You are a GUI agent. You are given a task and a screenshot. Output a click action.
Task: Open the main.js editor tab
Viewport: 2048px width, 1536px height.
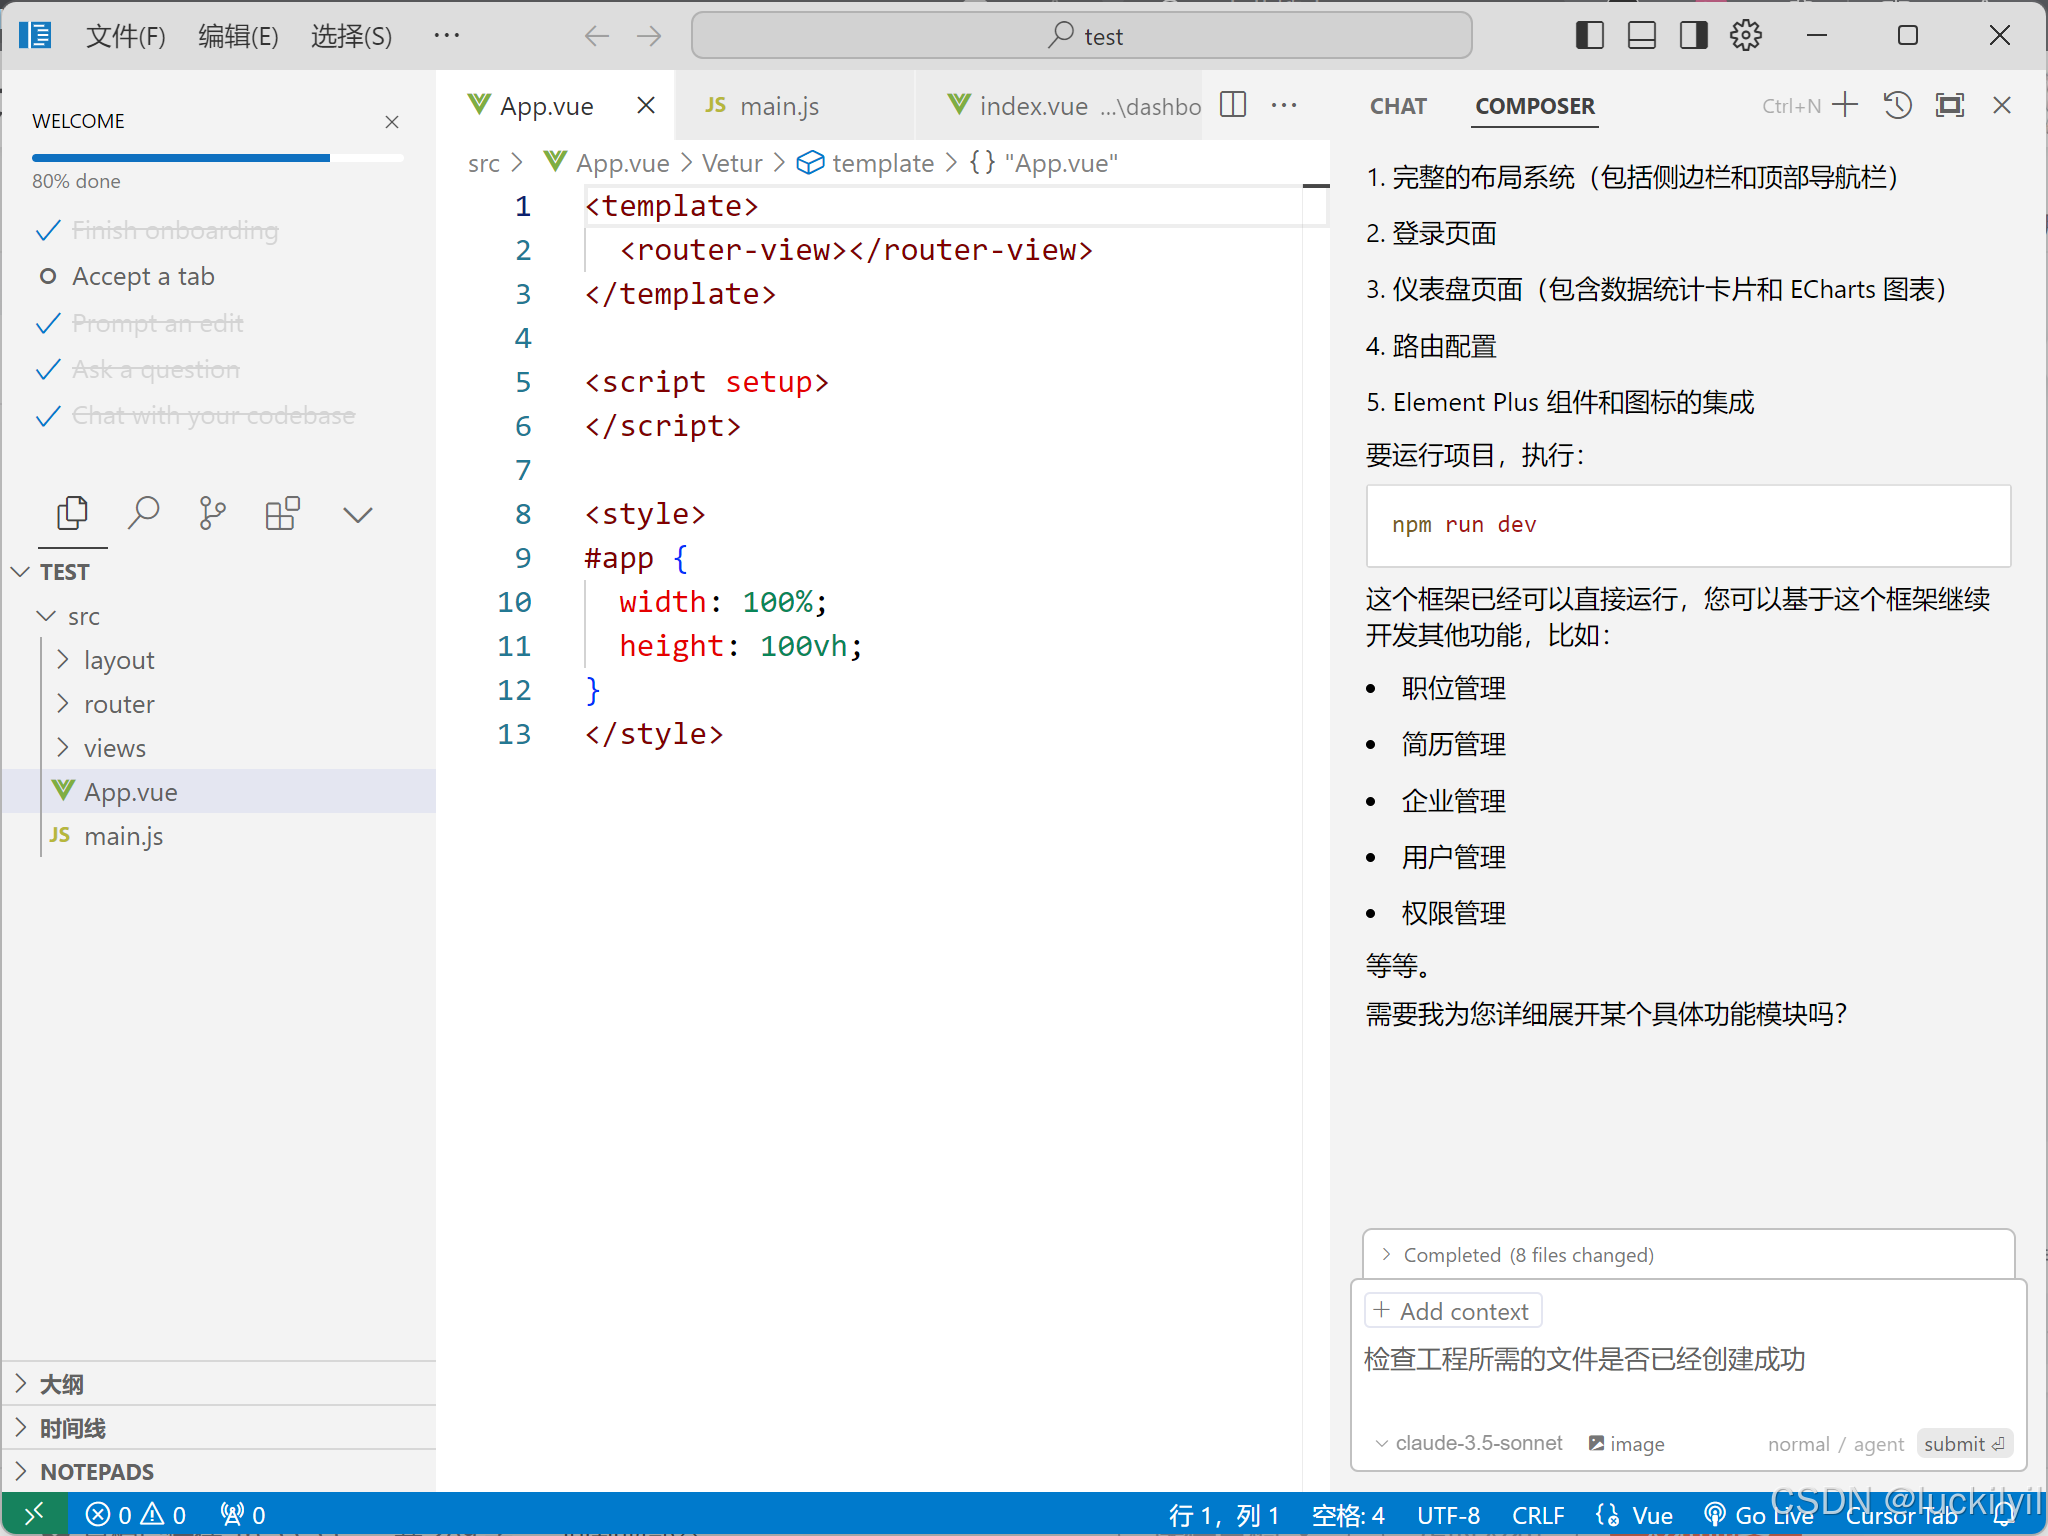778,106
